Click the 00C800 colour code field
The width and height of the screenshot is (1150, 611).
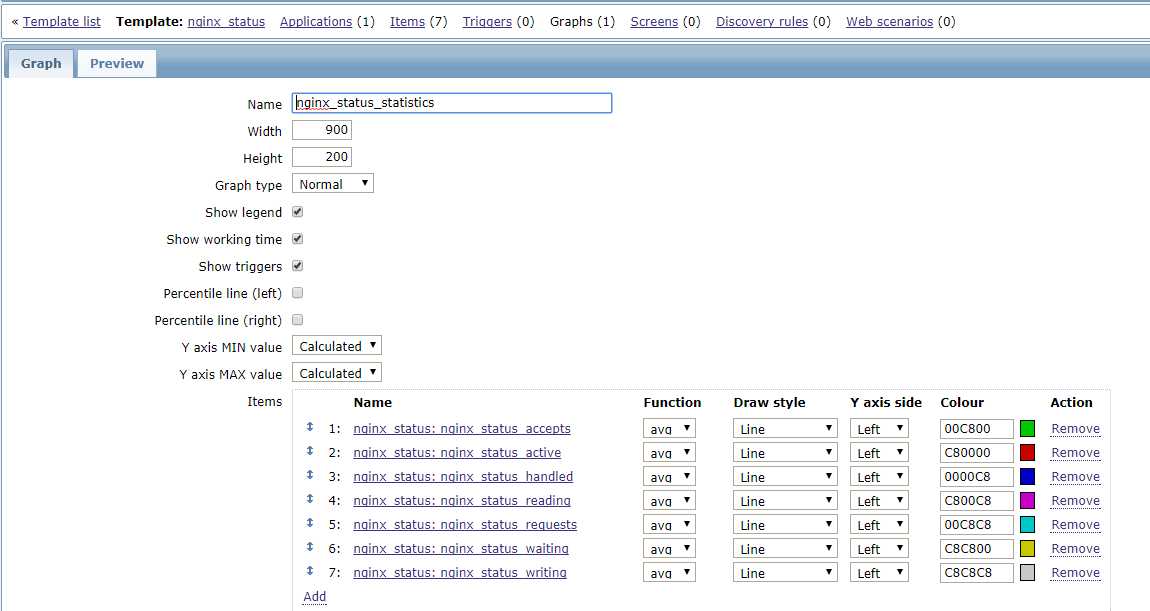click(x=976, y=429)
